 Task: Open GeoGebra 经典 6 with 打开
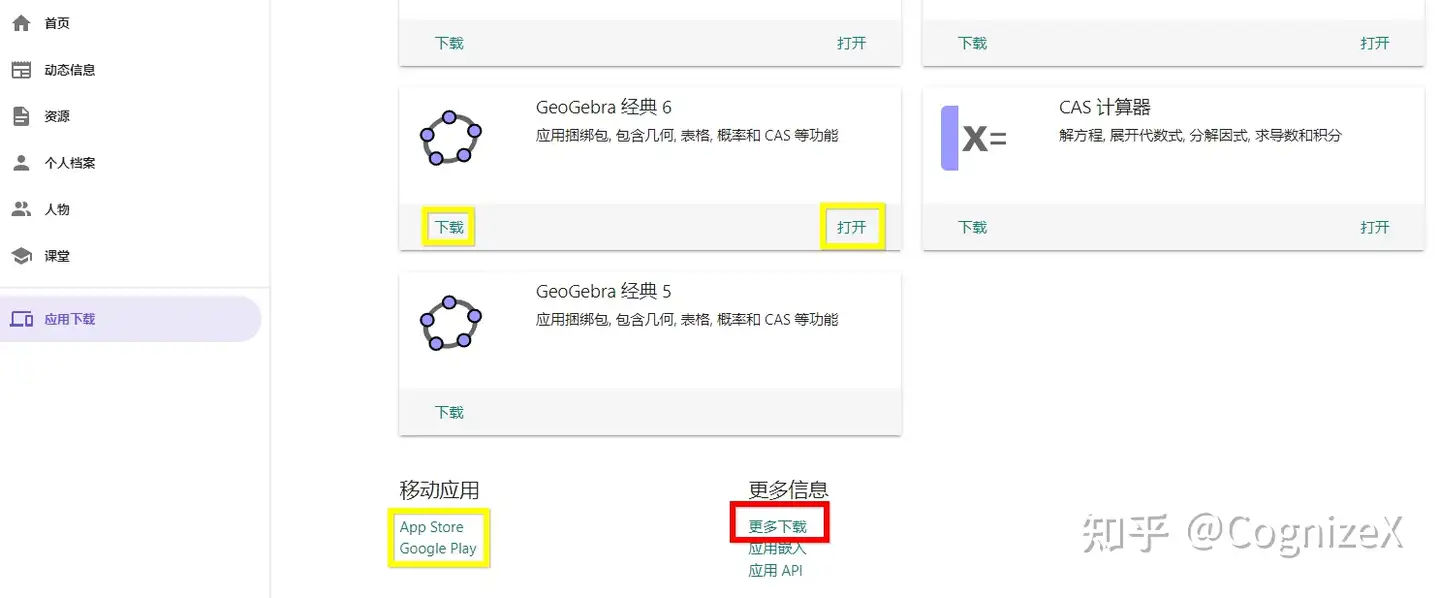click(x=852, y=227)
